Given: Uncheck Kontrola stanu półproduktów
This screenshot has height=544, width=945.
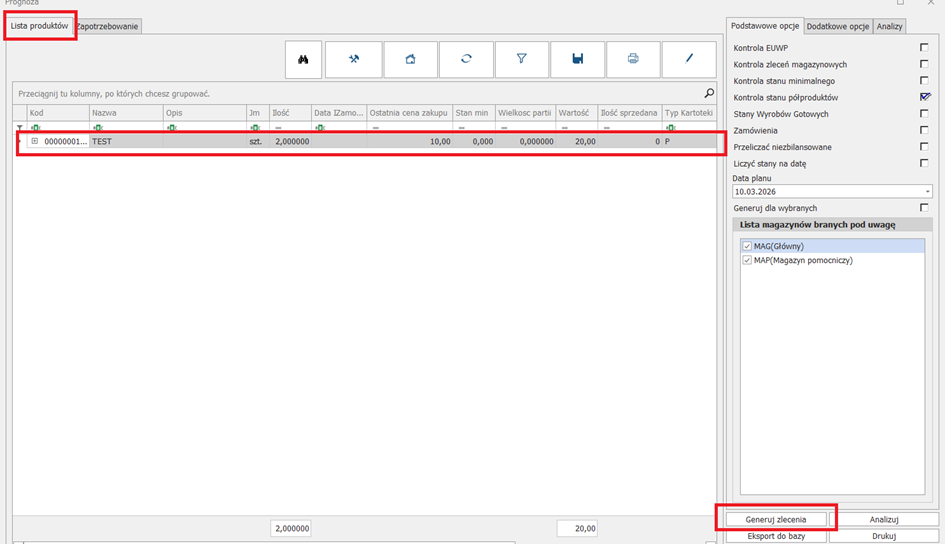Looking at the screenshot, I should pos(924,97).
